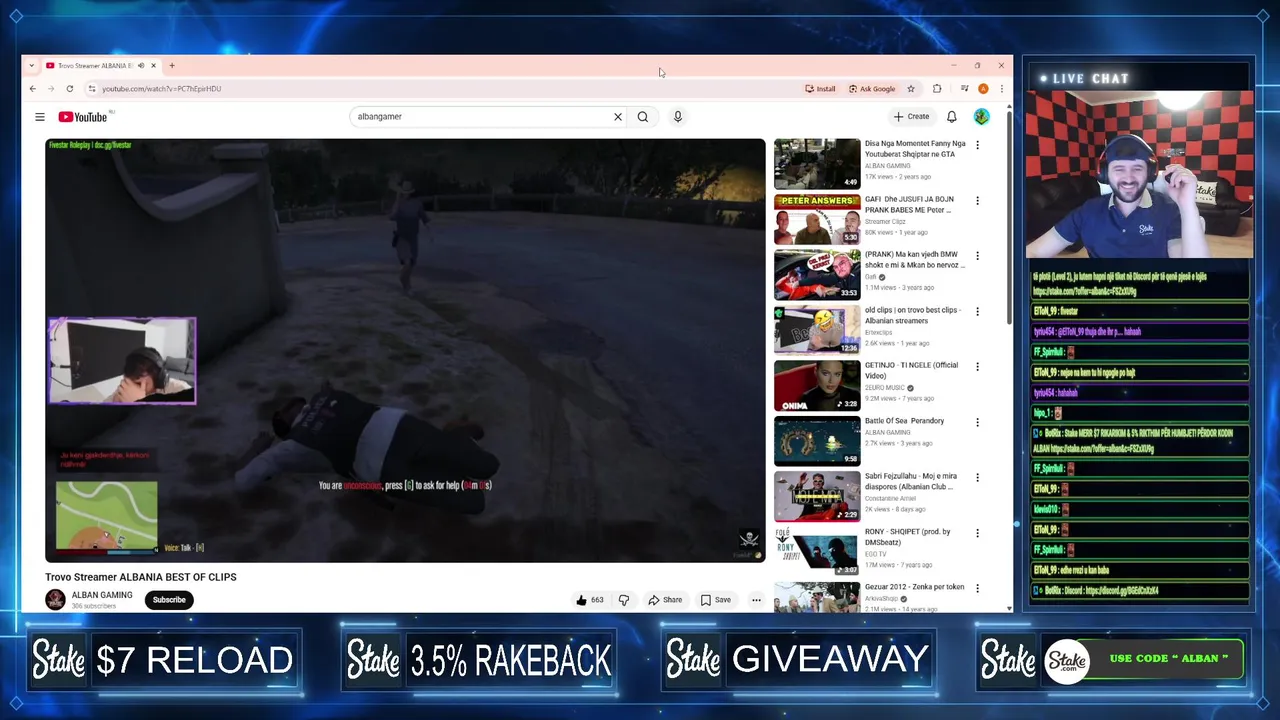Dislike the video

pyautogui.click(x=624, y=600)
